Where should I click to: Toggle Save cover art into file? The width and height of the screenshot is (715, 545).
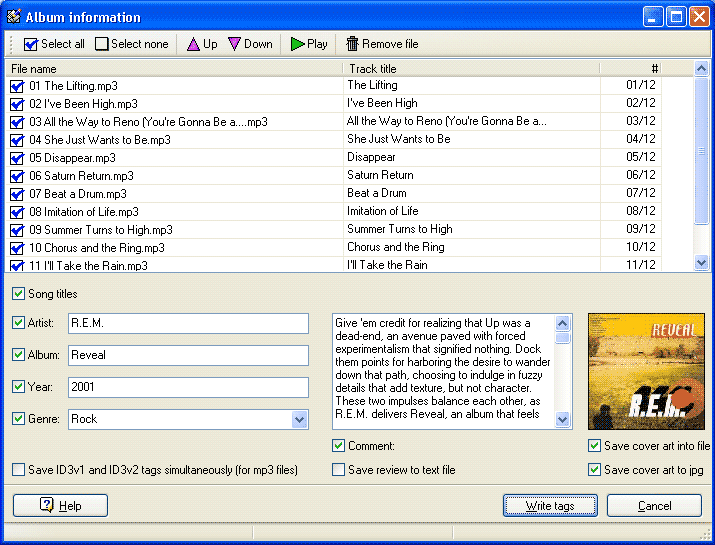click(x=594, y=446)
